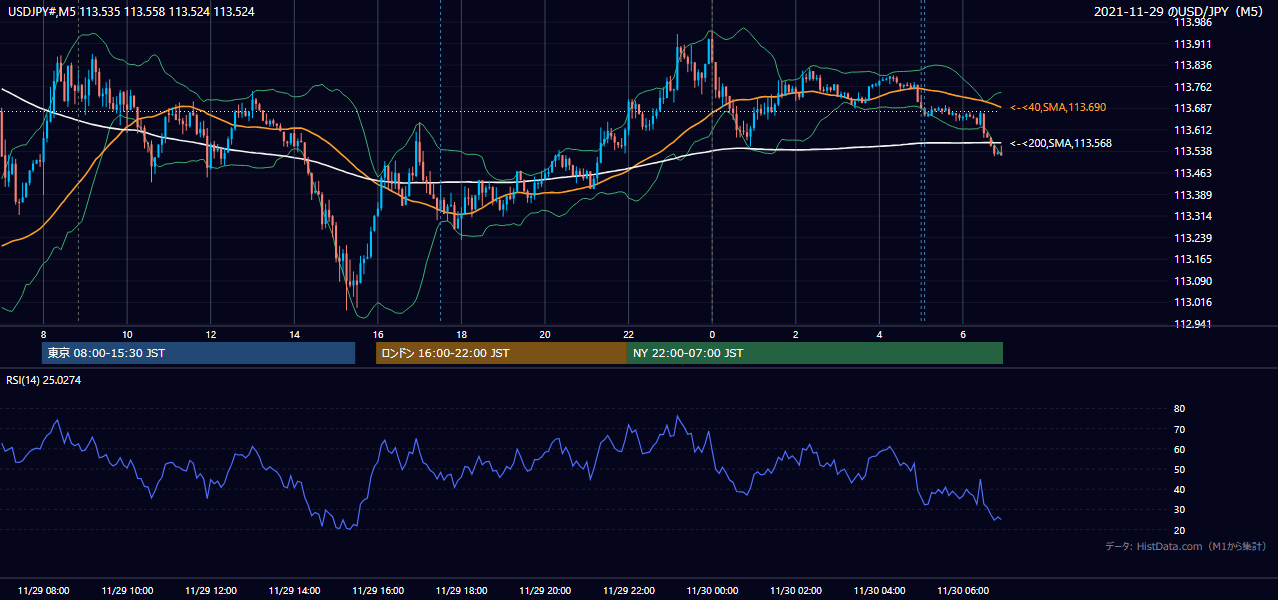Click the bottom date label 11/29 16:00
The height and width of the screenshot is (600, 1278).
[378, 591]
